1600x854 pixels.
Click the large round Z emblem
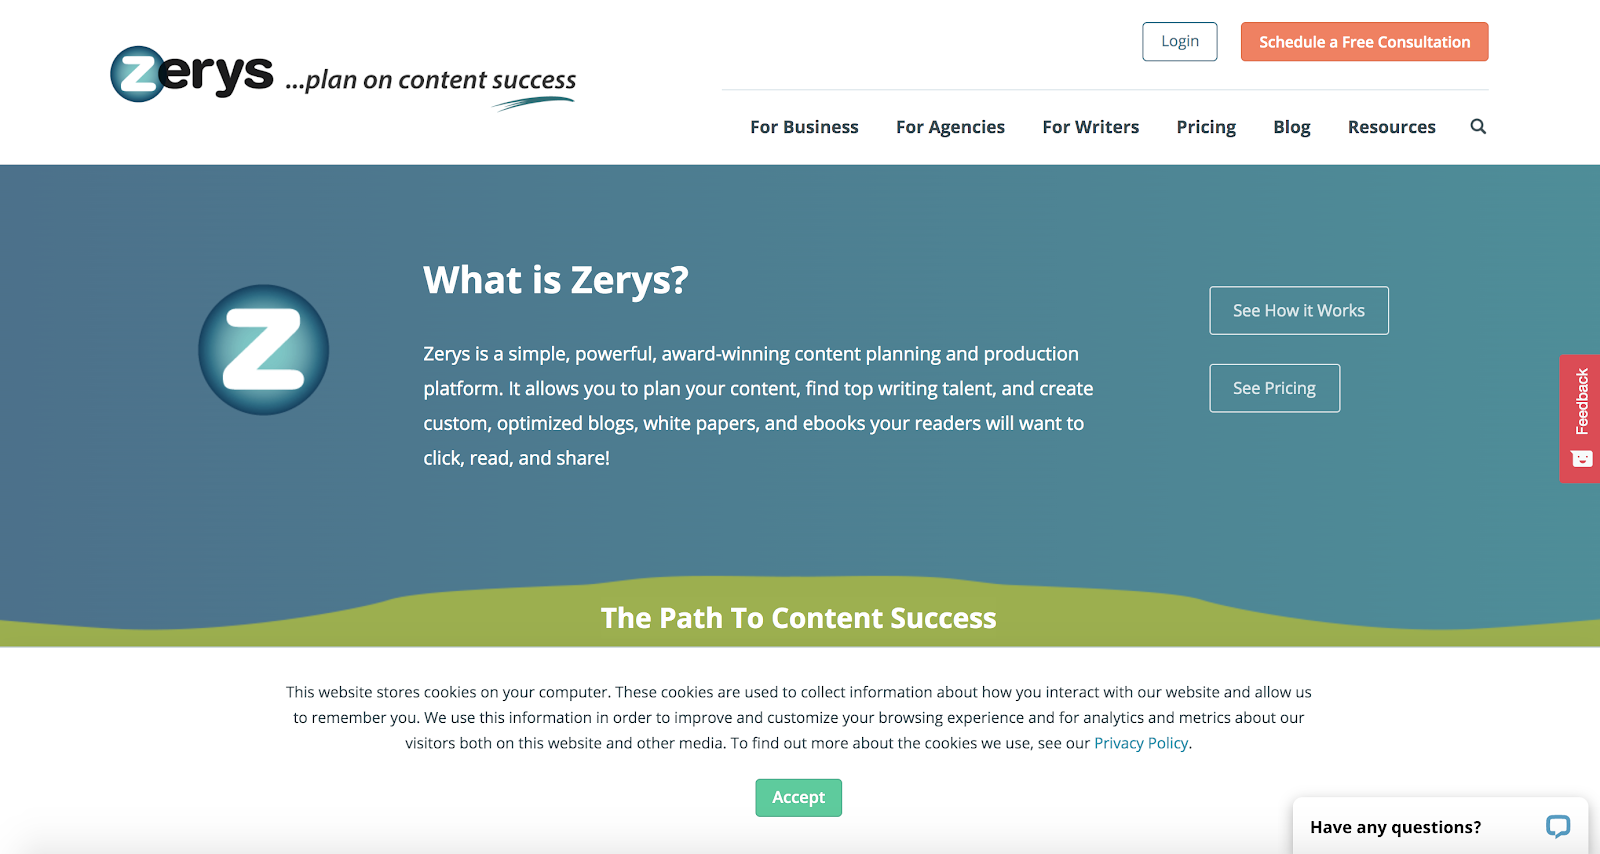pos(264,350)
